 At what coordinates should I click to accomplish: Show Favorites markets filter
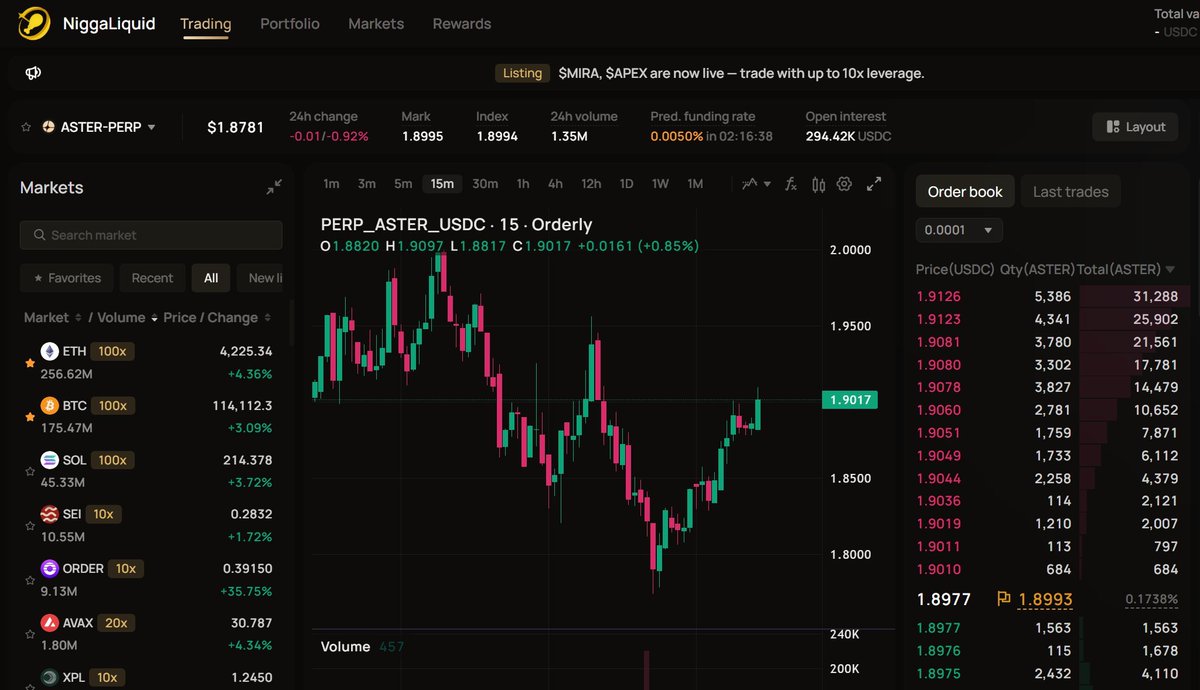pyautogui.click(x=67, y=278)
